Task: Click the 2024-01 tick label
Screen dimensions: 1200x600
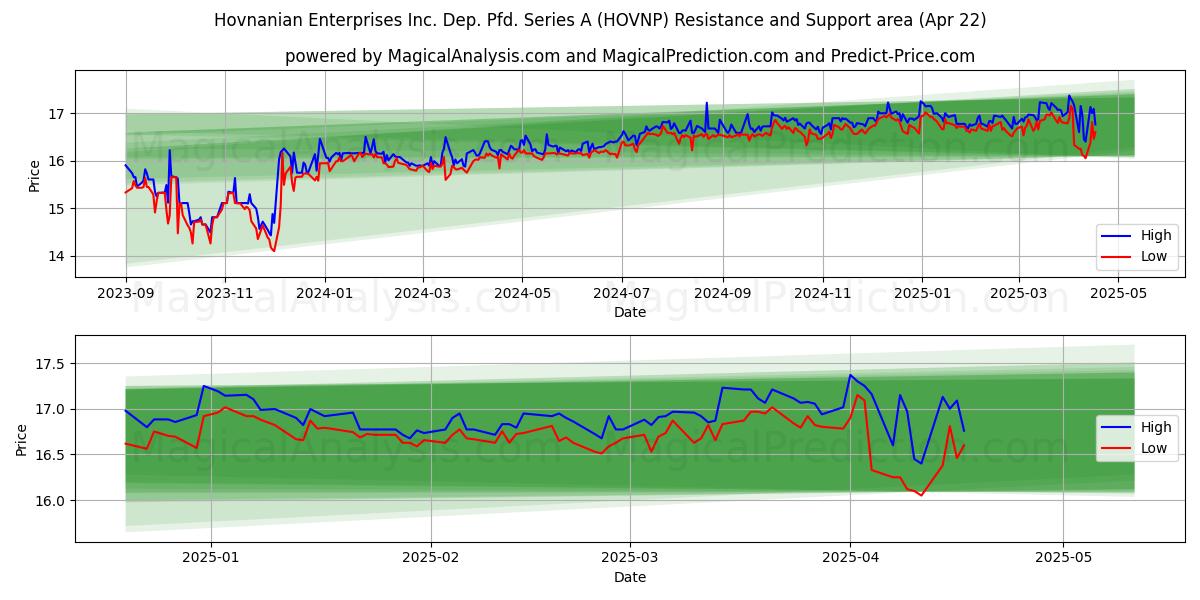Action: [x=324, y=293]
